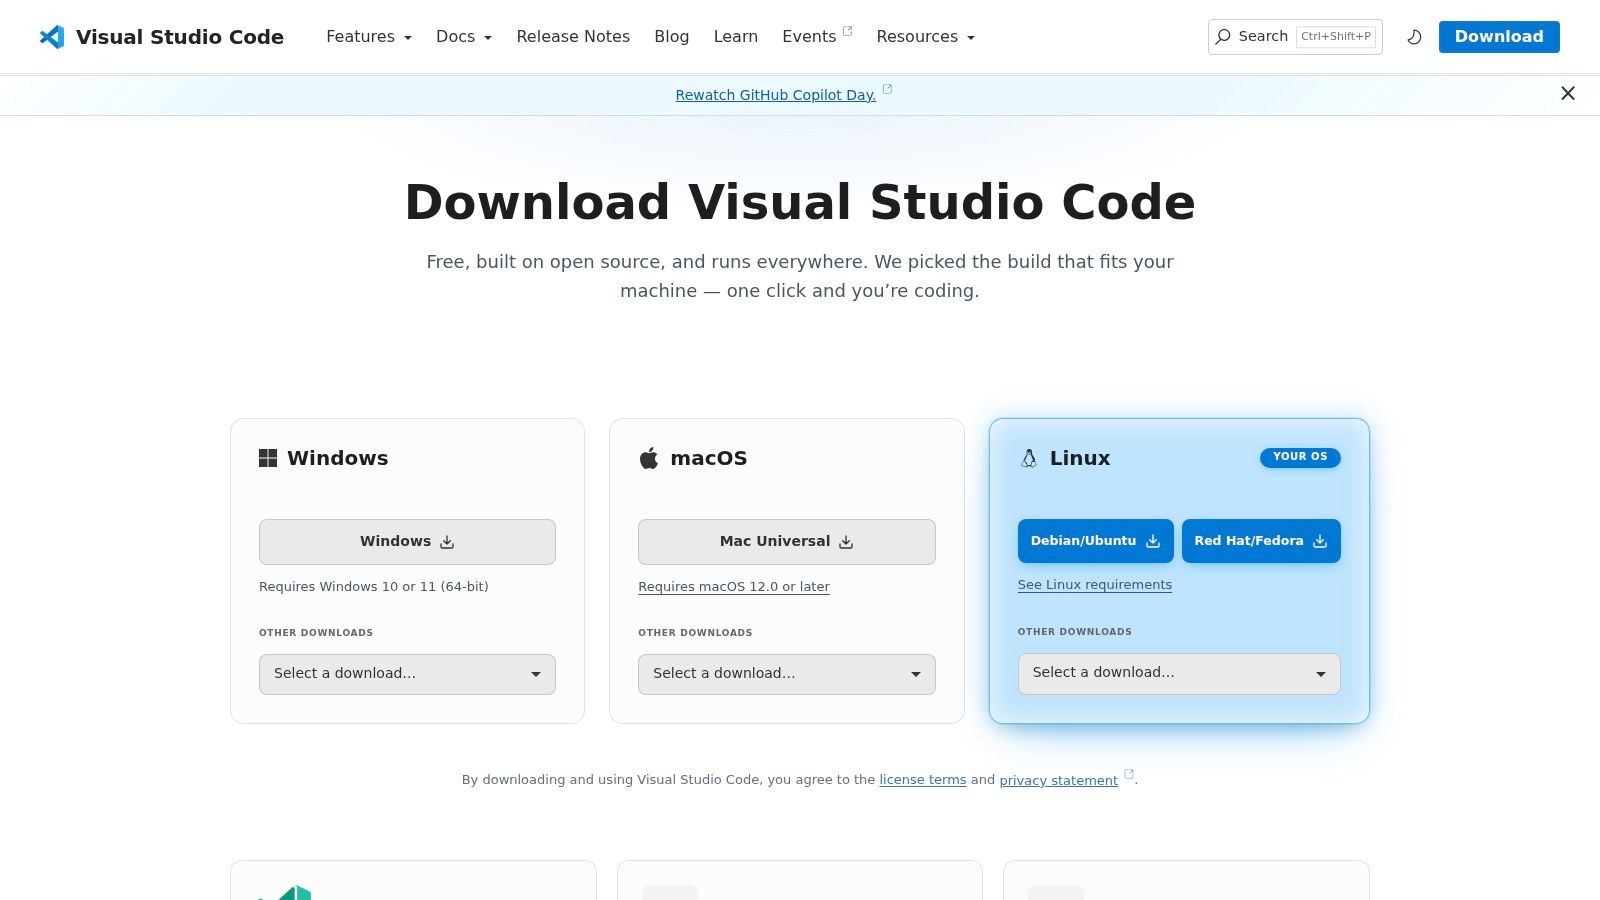Click the Linux penguin icon
This screenshot has width=1600, height=900.
coord(1029,458)
